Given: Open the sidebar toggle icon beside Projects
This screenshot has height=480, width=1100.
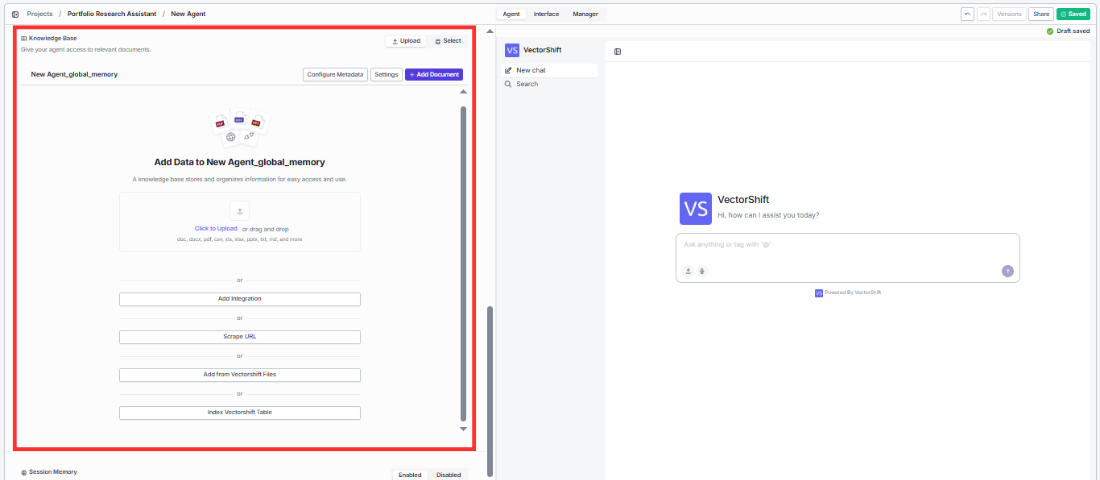Looking at the screenshot, I should point(15,14).
